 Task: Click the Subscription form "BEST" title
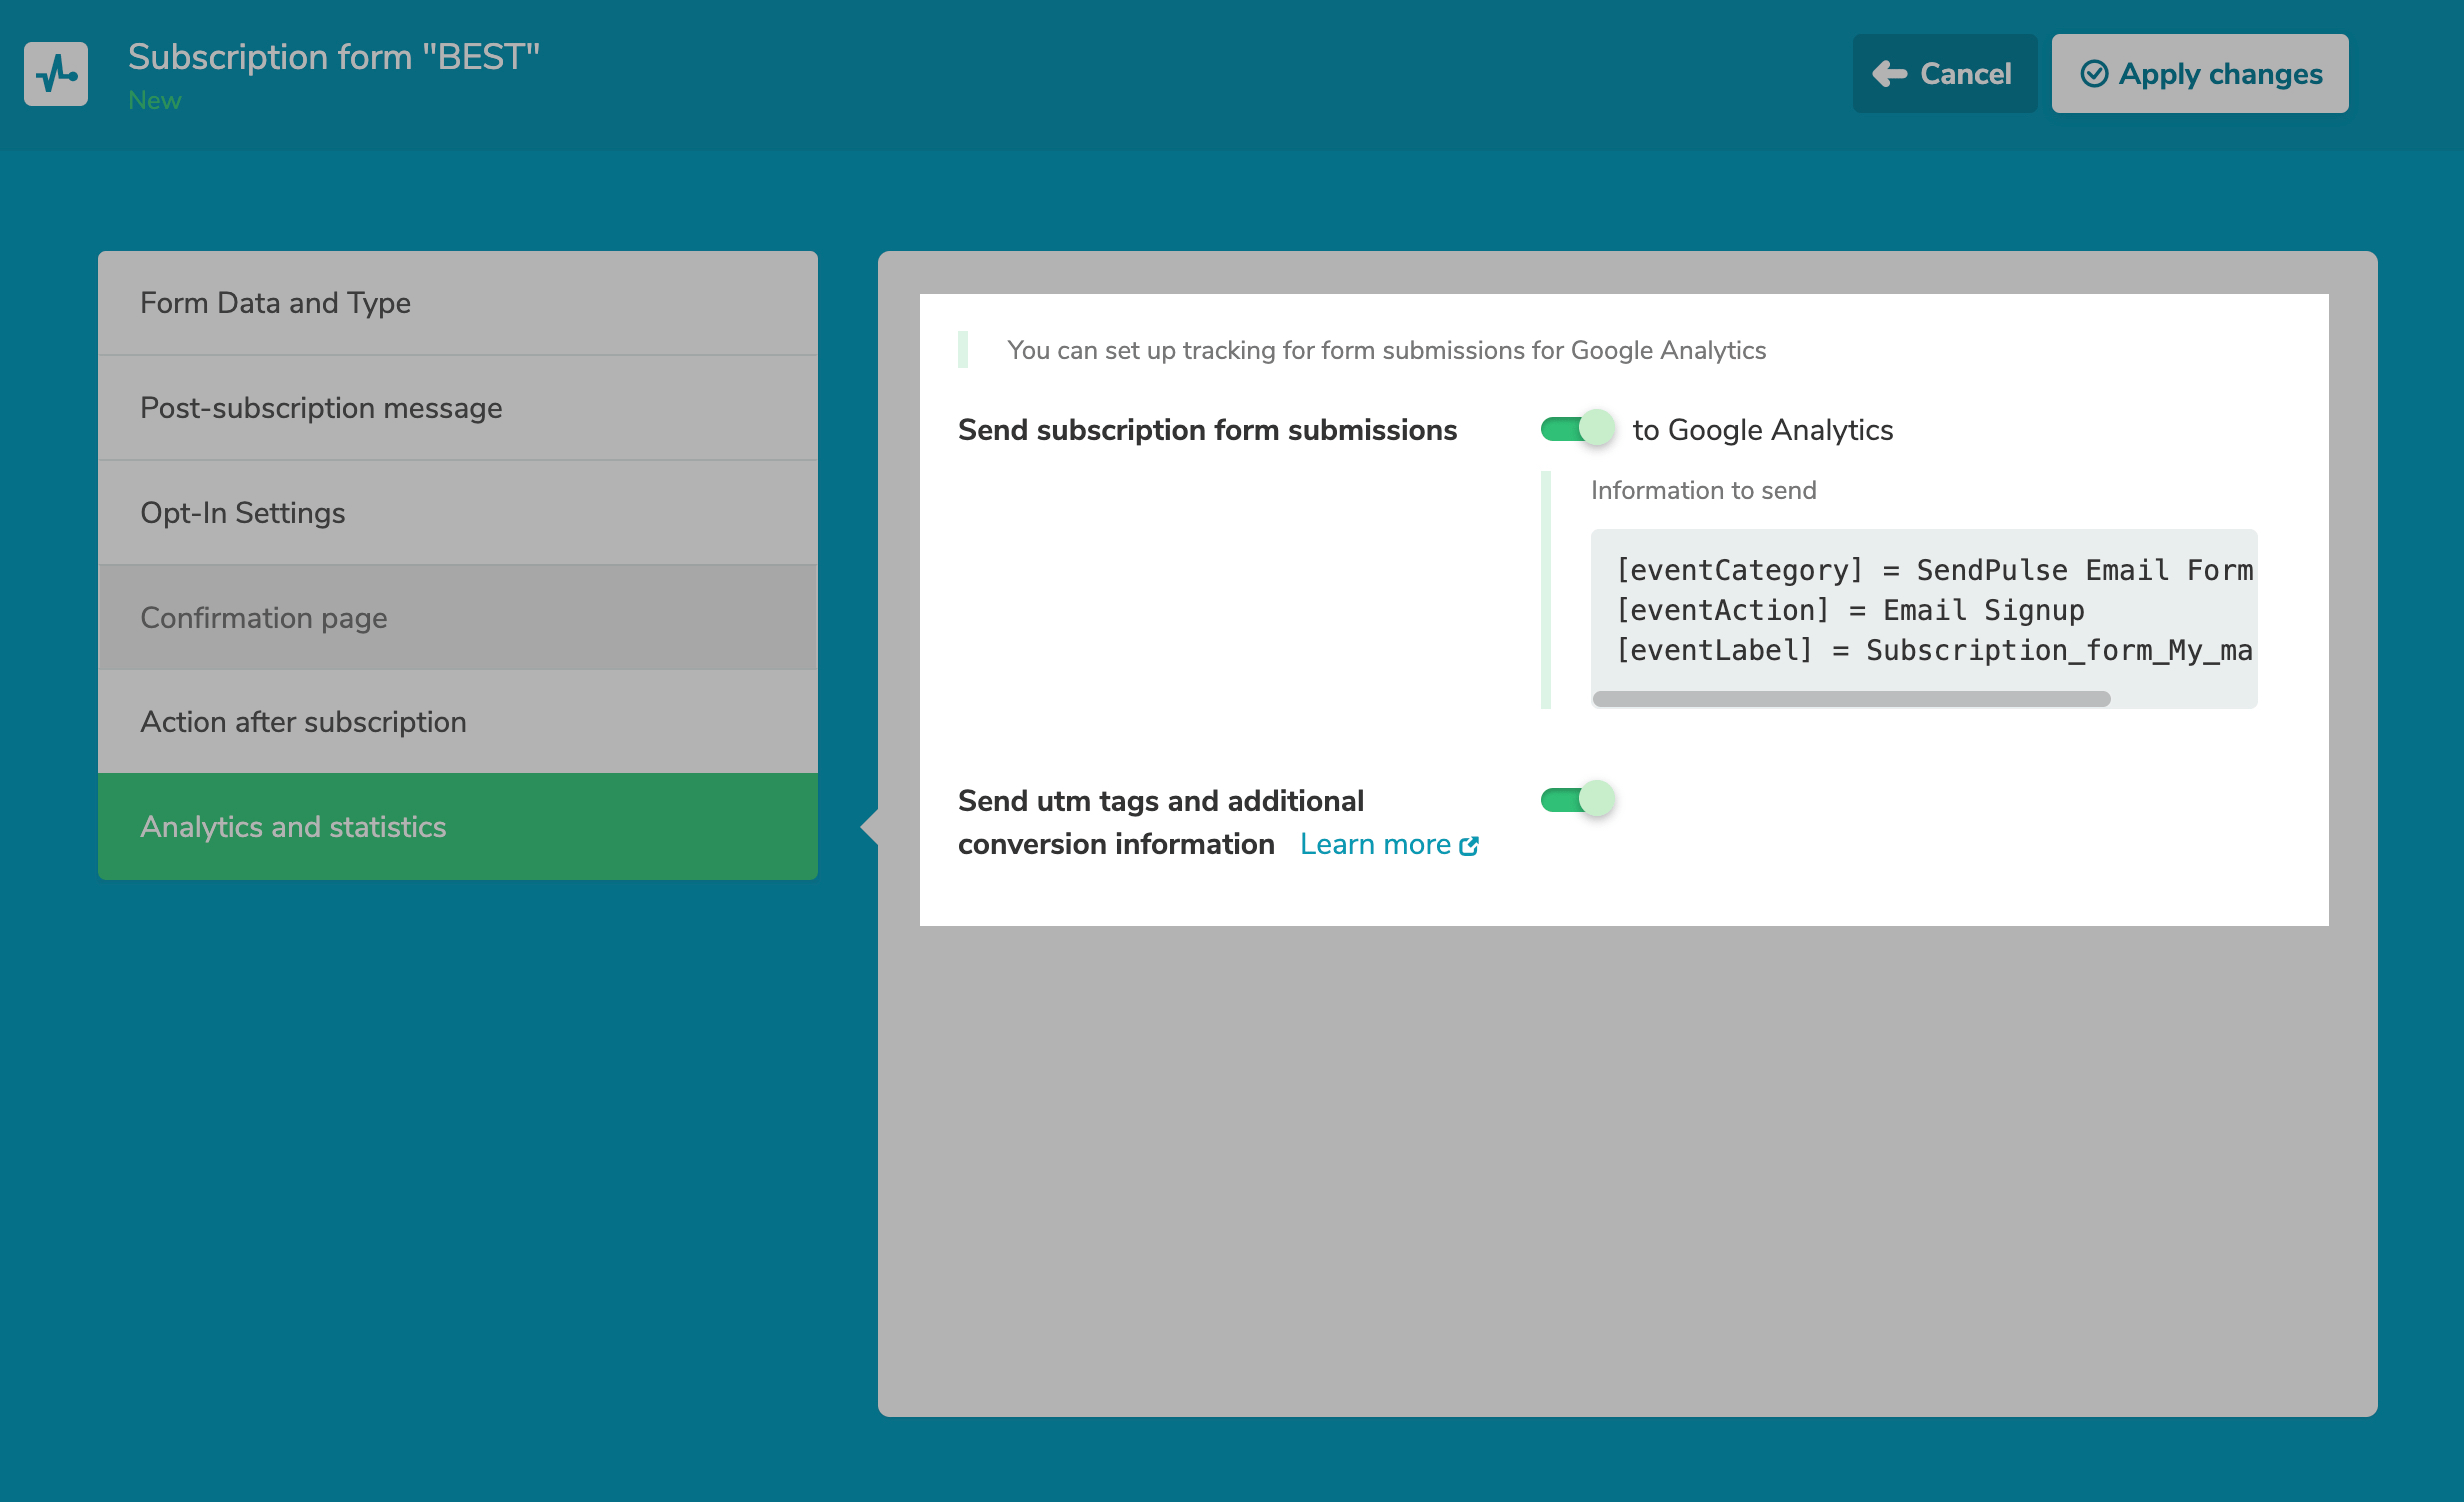(334, 57)
